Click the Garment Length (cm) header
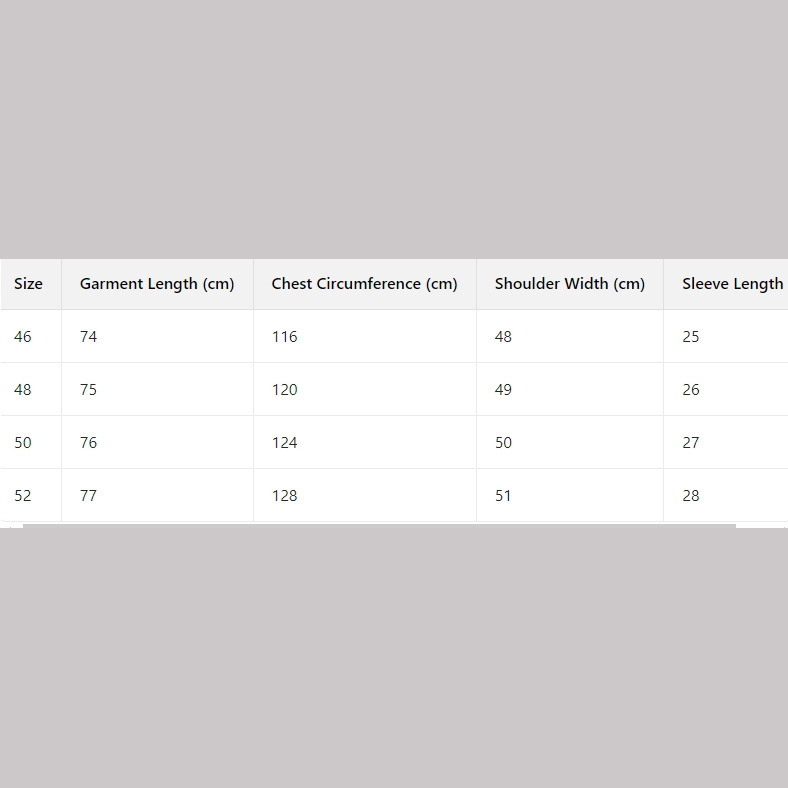The width and height of the screenshot is (788, 788). (x=157, y=284)
